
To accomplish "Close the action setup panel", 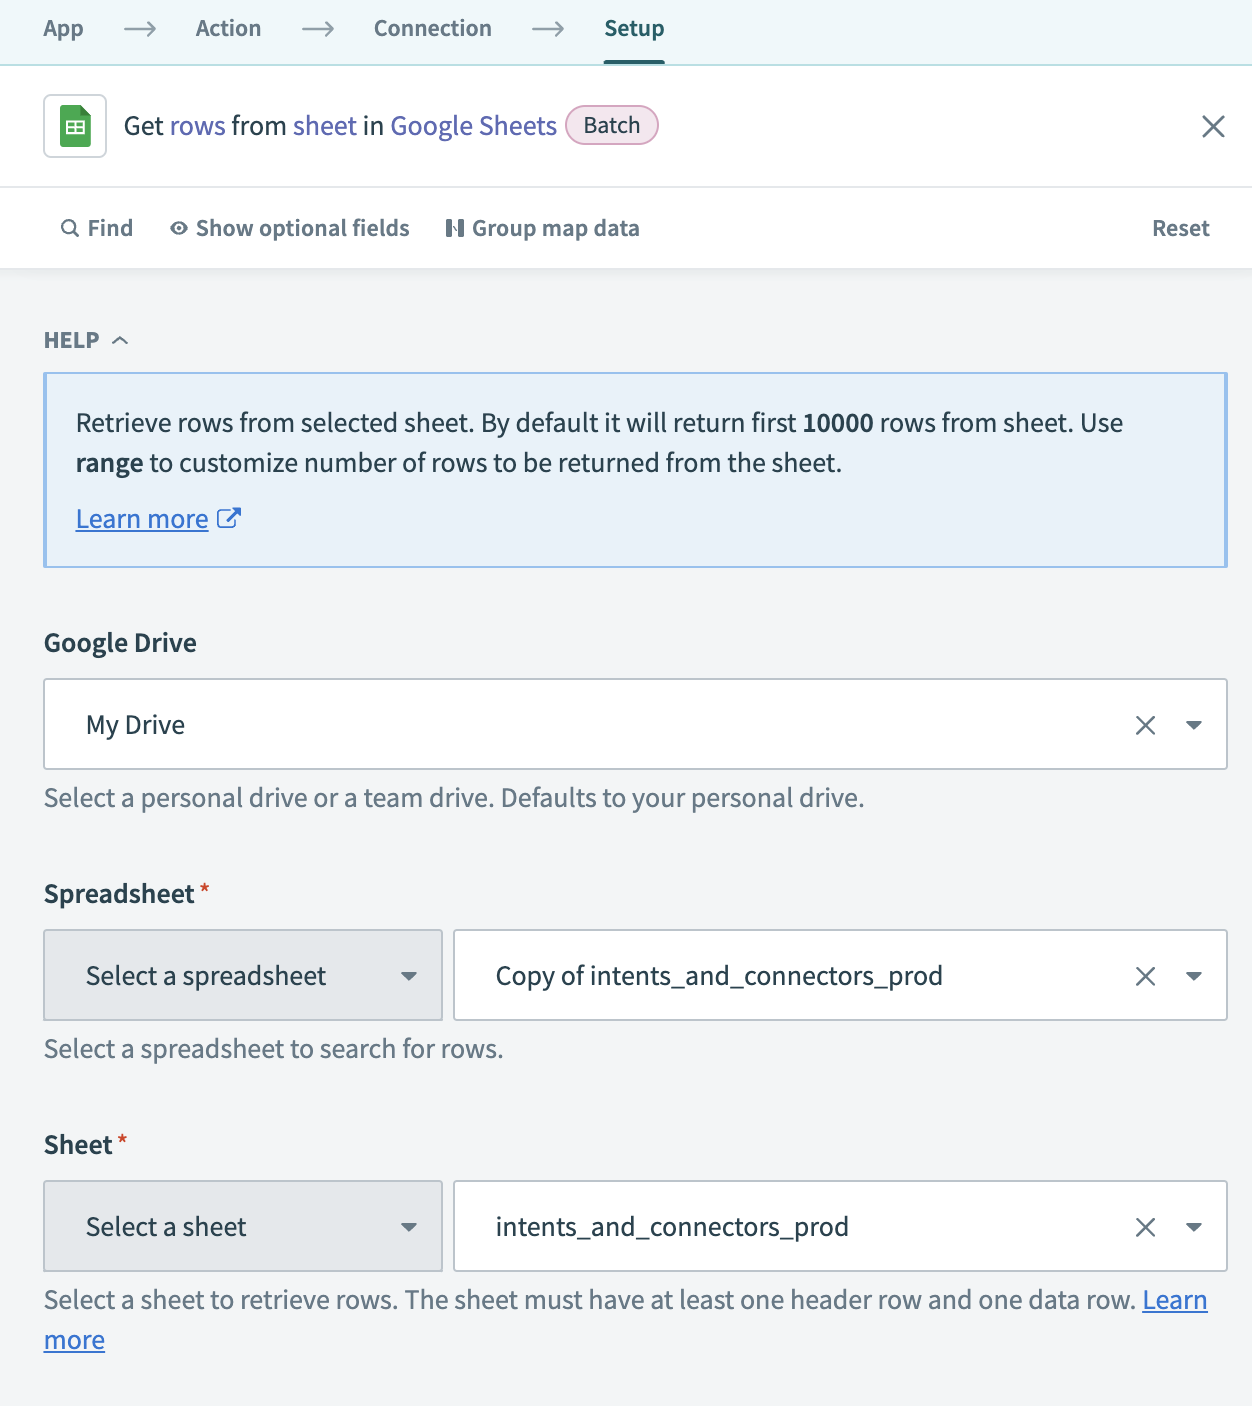I will click(1212, 126).
